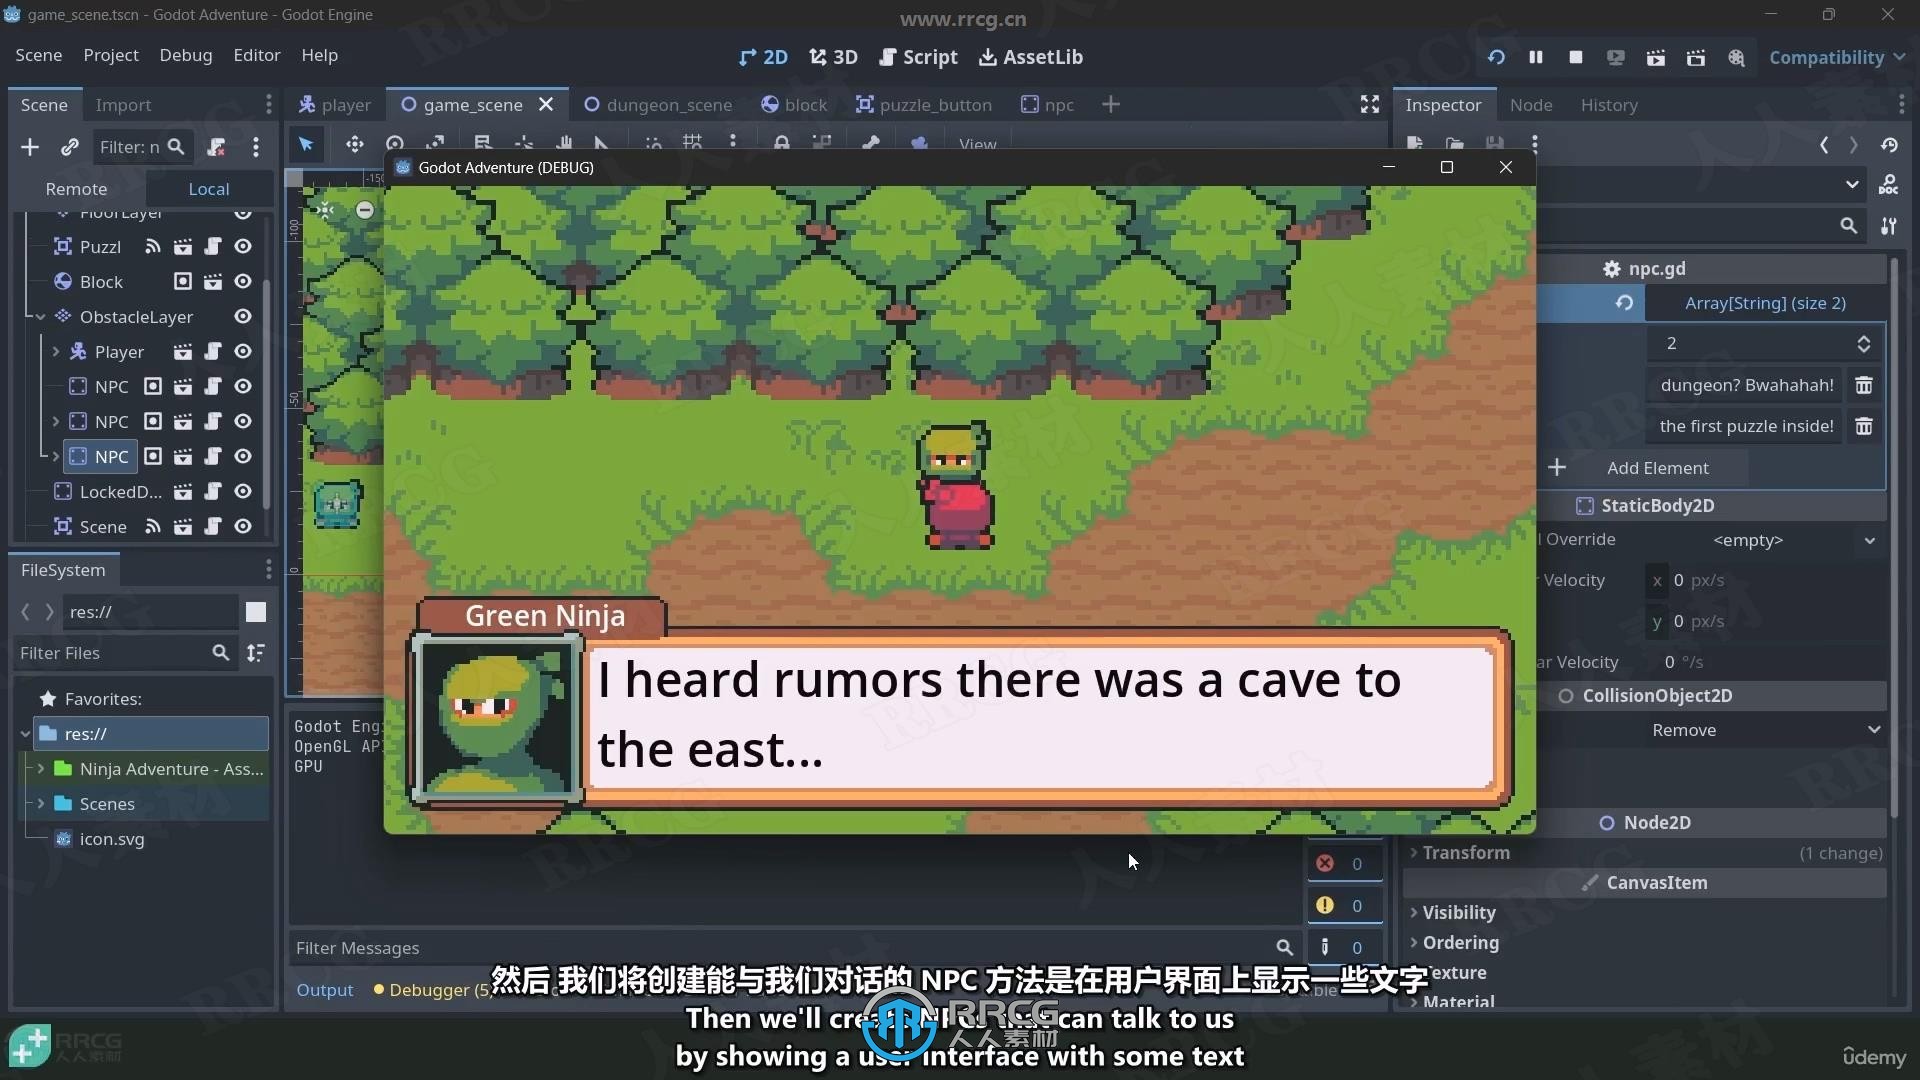Viewport: 1920px width, 1080px height.
Task: Click the group icon on Block node
Action: click(182, 281)
